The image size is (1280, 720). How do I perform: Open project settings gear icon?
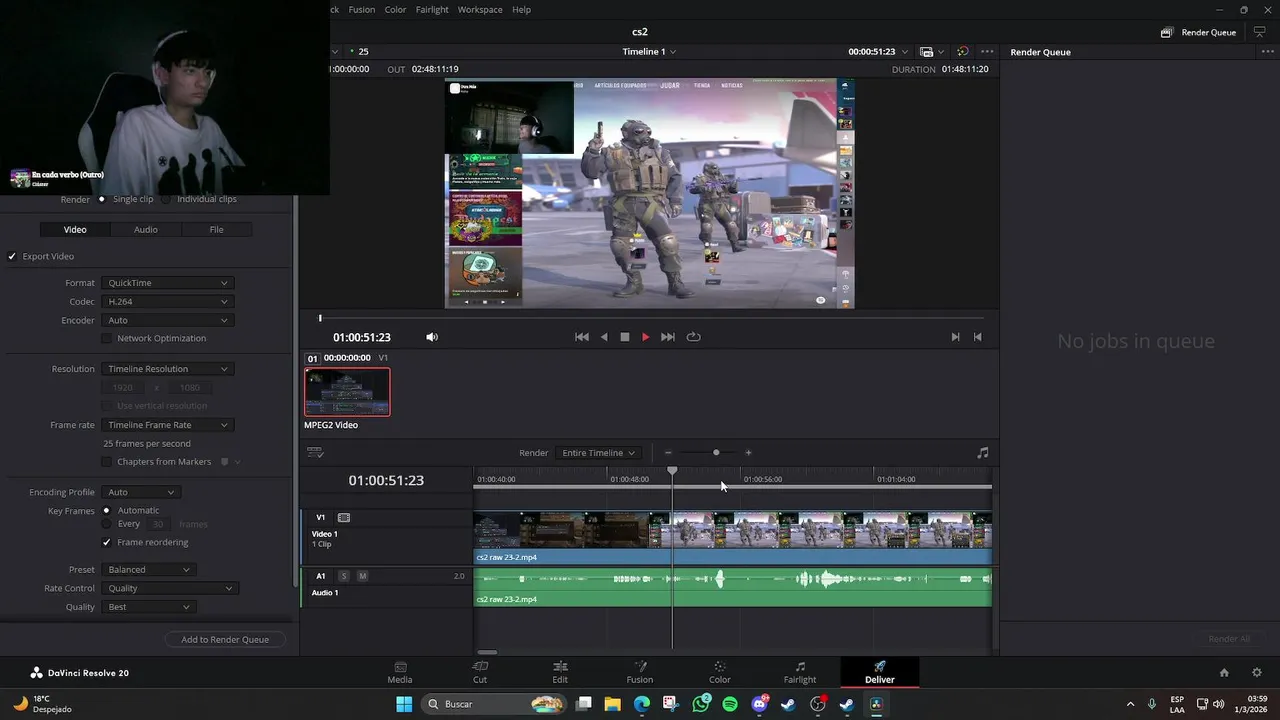(x=1257, y=673)
